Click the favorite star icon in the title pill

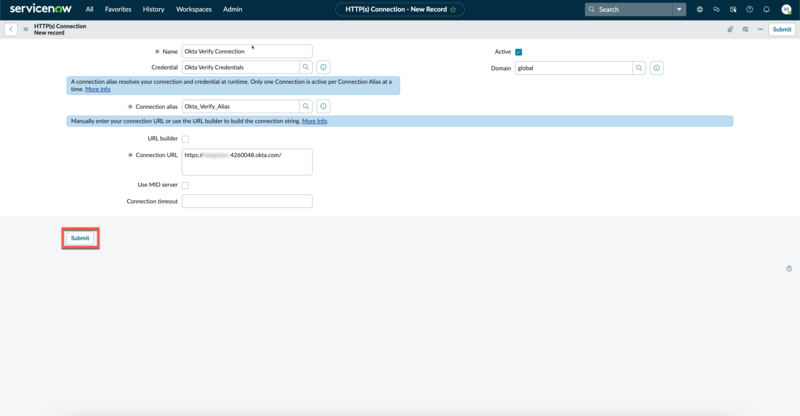[453, 10]
